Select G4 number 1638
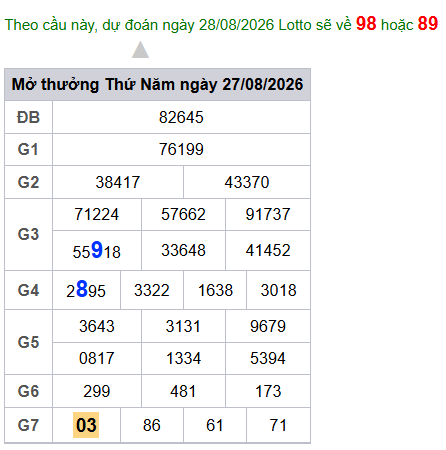The width and height of the screenshot is (446, 450). pos(215,290)
